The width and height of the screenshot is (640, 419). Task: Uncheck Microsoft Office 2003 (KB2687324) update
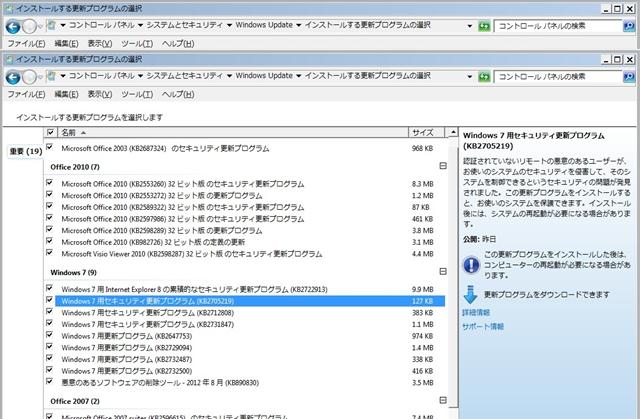coord(50,147)
